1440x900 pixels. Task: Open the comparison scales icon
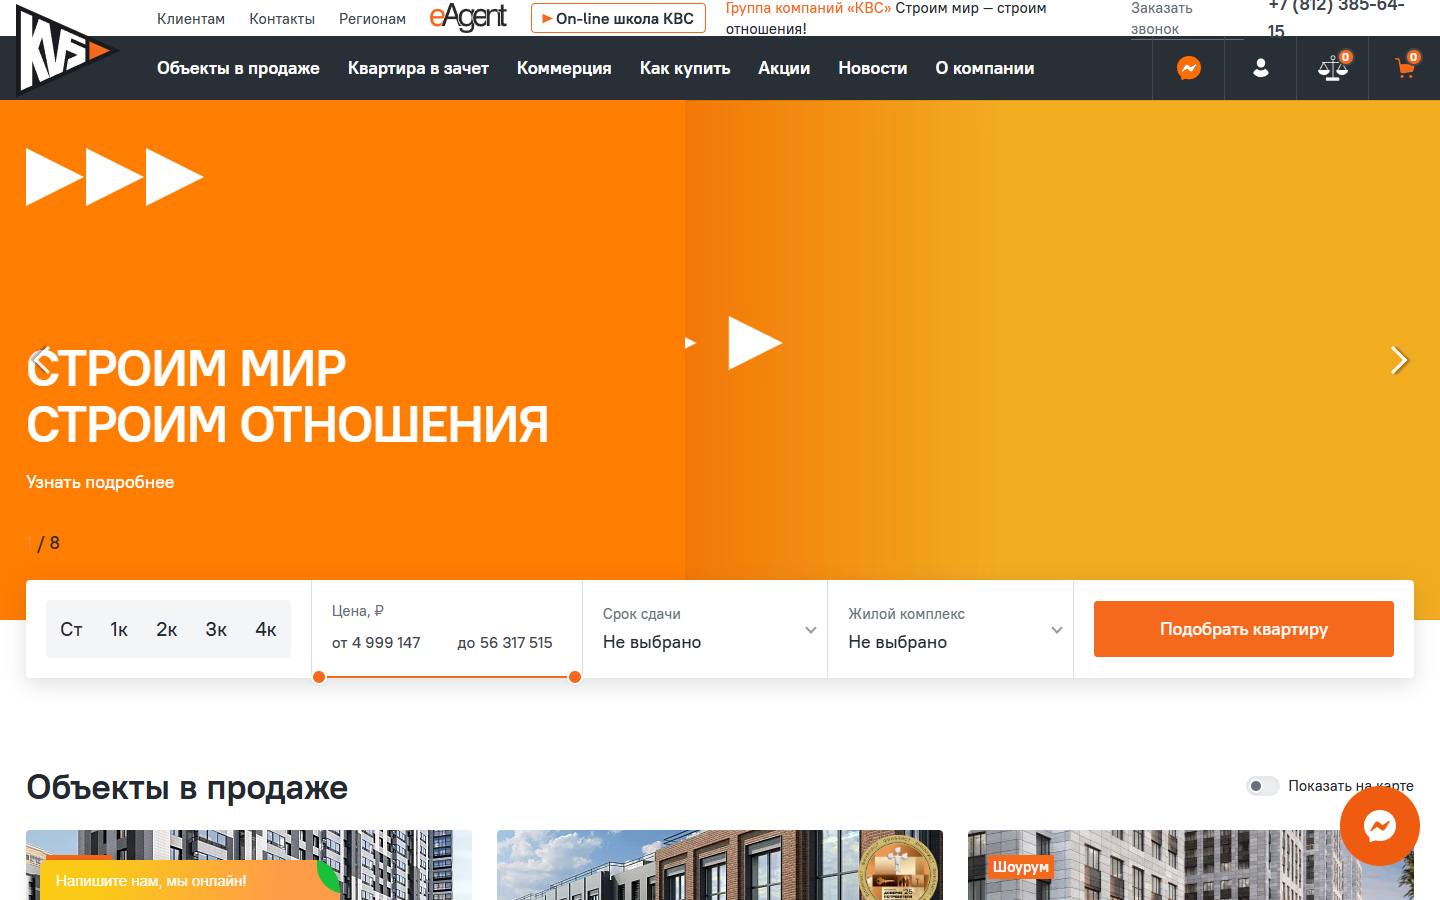point(1332,68)
